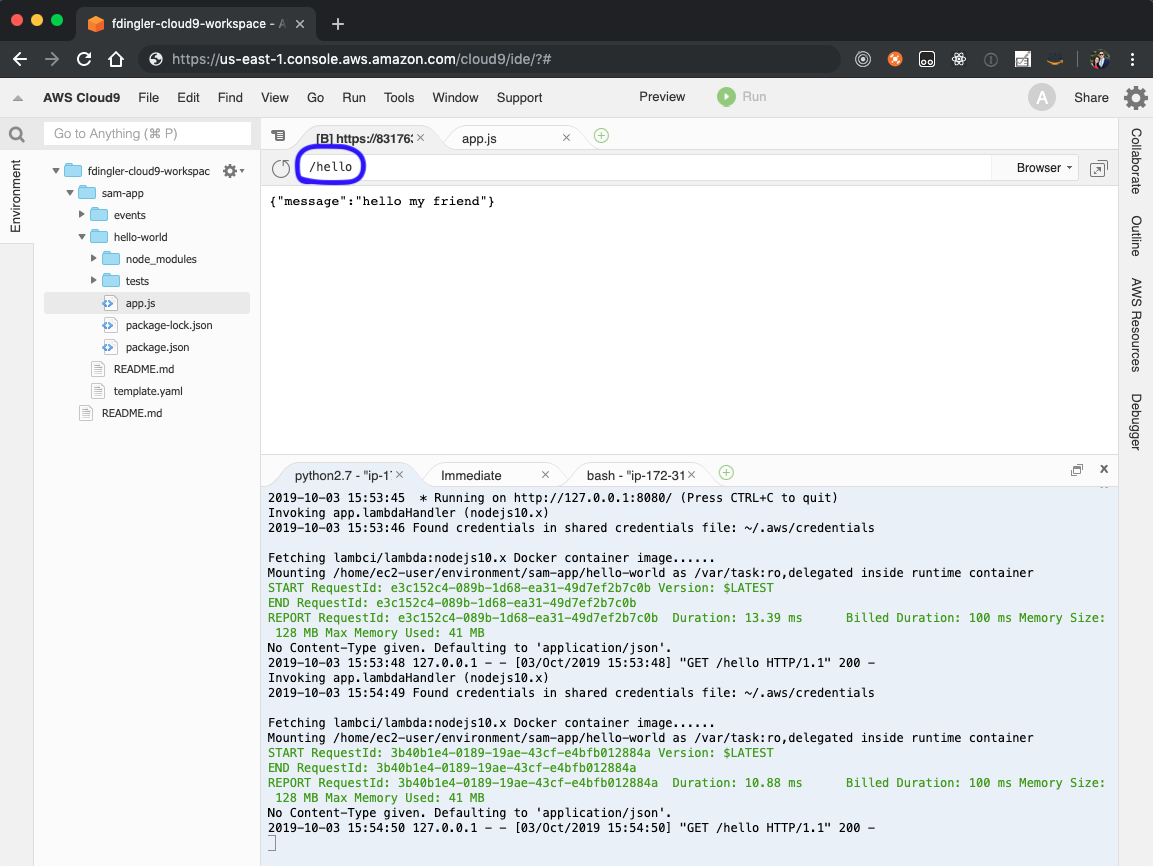The width and height of the screenshot is (1153, 866).
Task: Open AWS Resources side panel
Action: click(x=1136, y=325)
